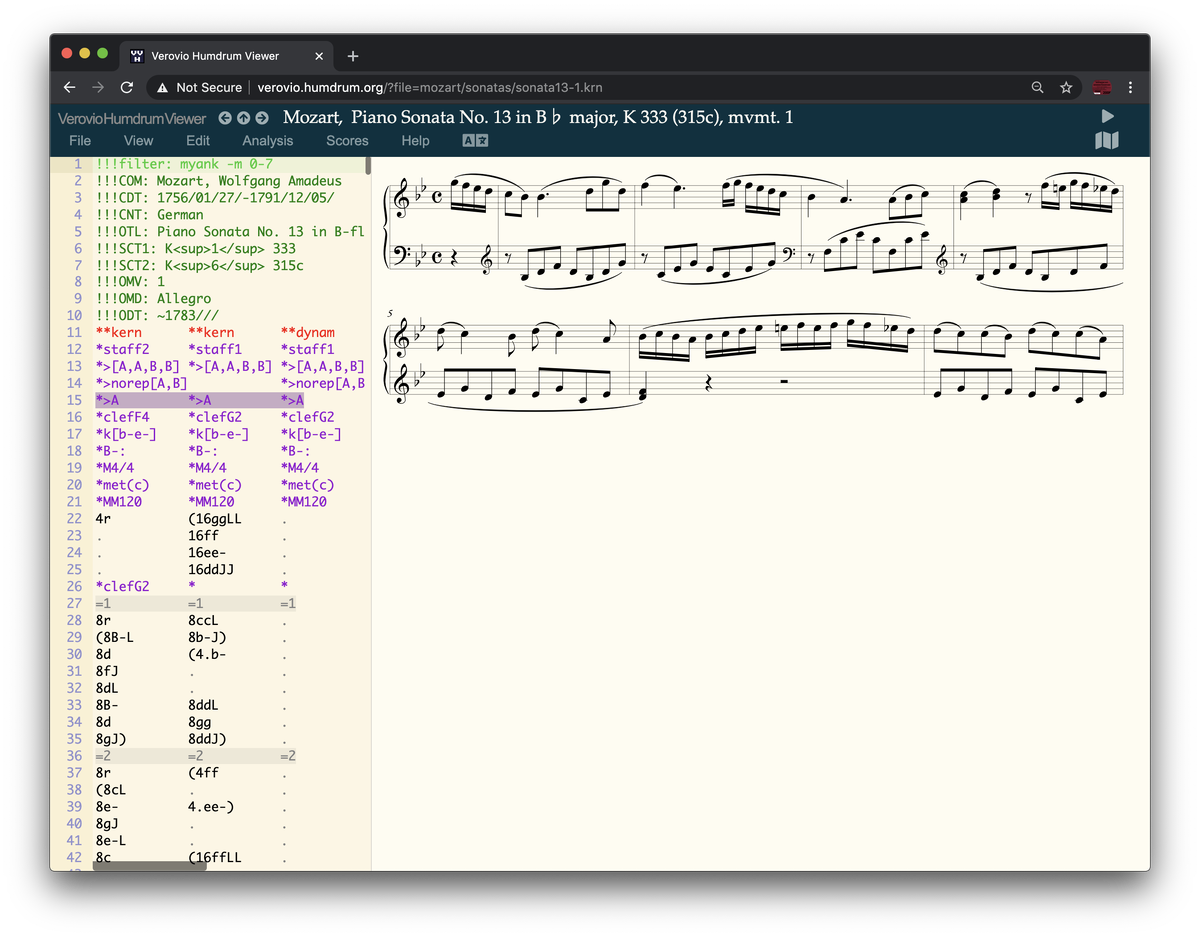The width and height of the screenshot is (1200, 937).
Task: Expand the Analysis menu
Action: pos(267,141)
